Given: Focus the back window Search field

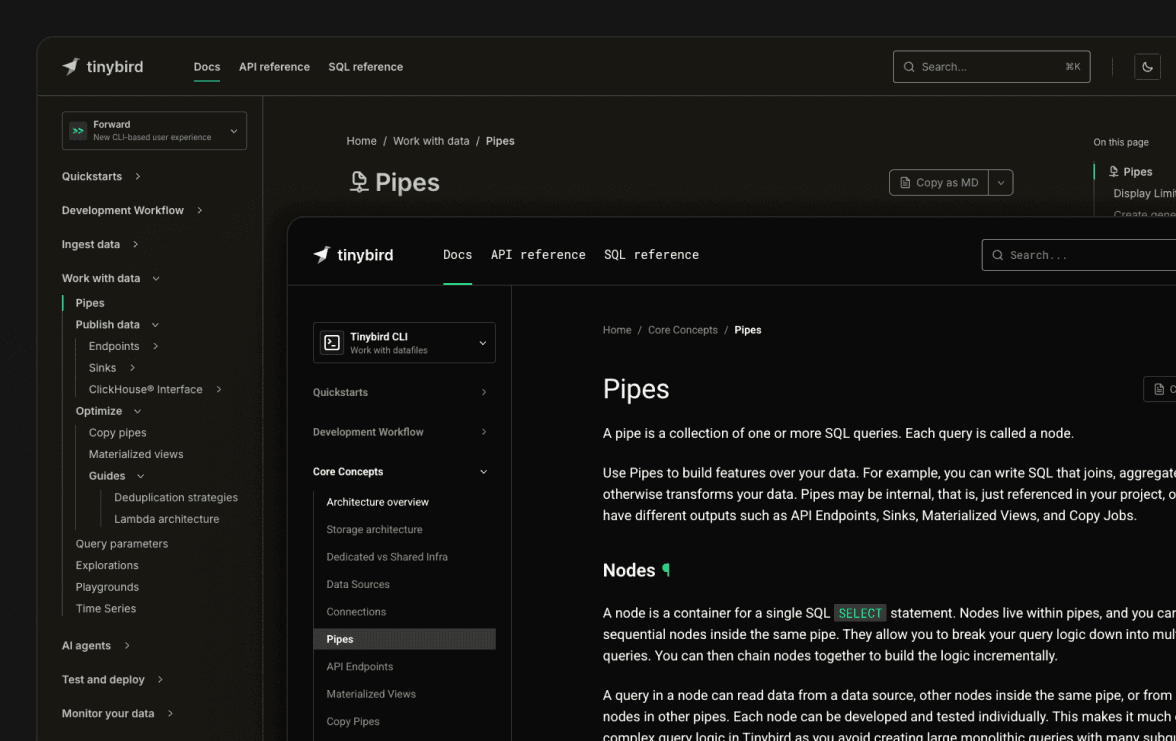Looking at the screenshot, I should pyautogui.click(x=992, y=67).
